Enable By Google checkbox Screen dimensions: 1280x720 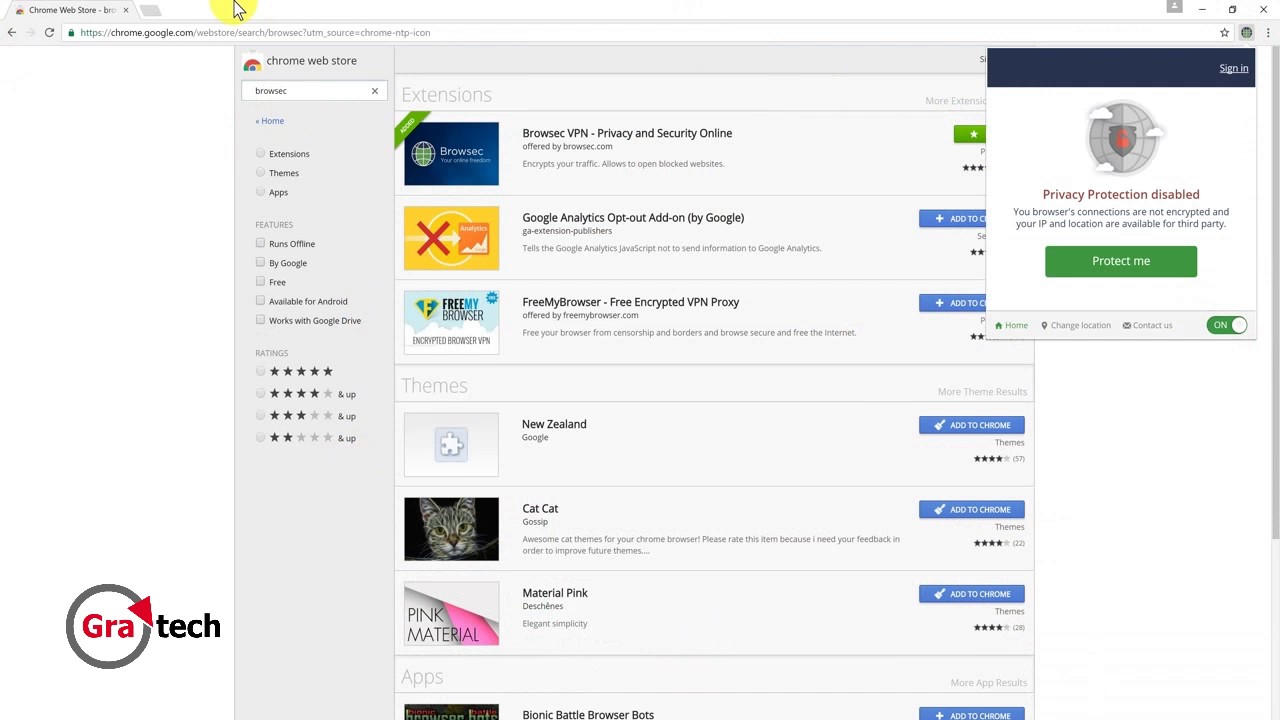tap(260, 262)
